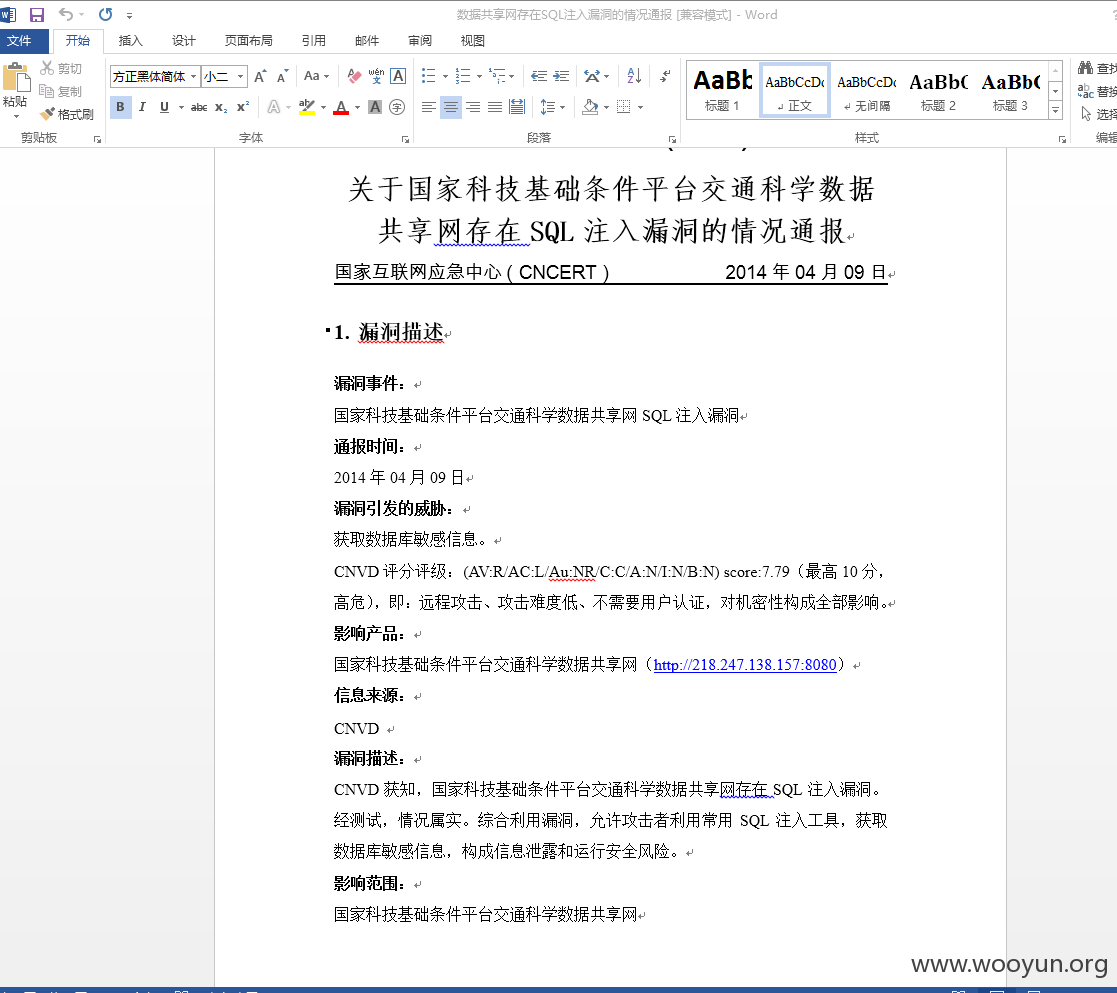
Task: Open phonetic guide (wén) icon
Action: (x=376, y=76)
